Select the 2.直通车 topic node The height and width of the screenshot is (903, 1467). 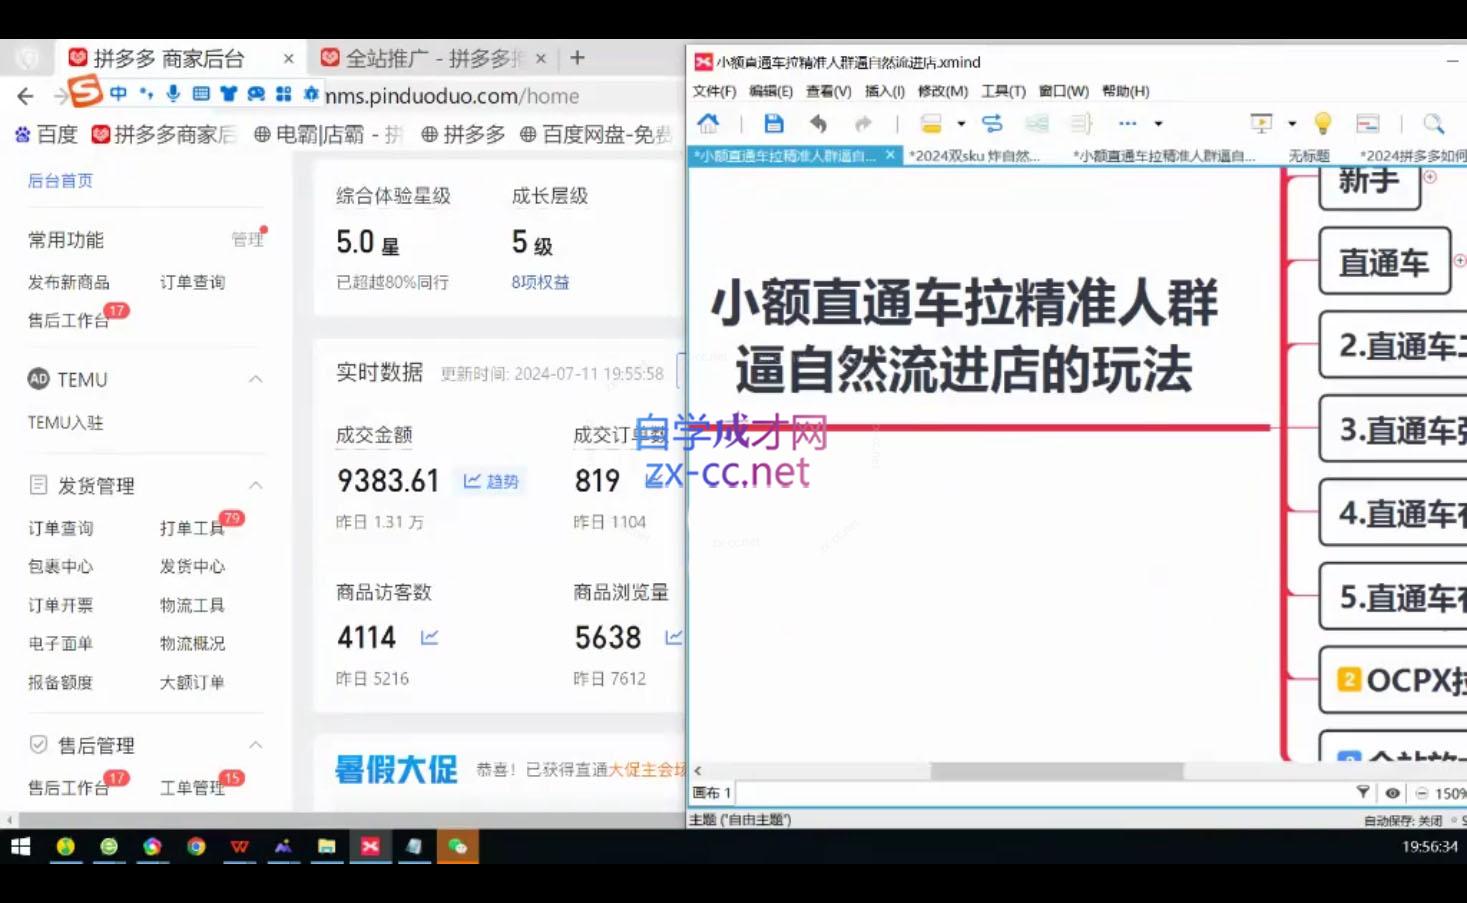click(x=1394, y=346)
